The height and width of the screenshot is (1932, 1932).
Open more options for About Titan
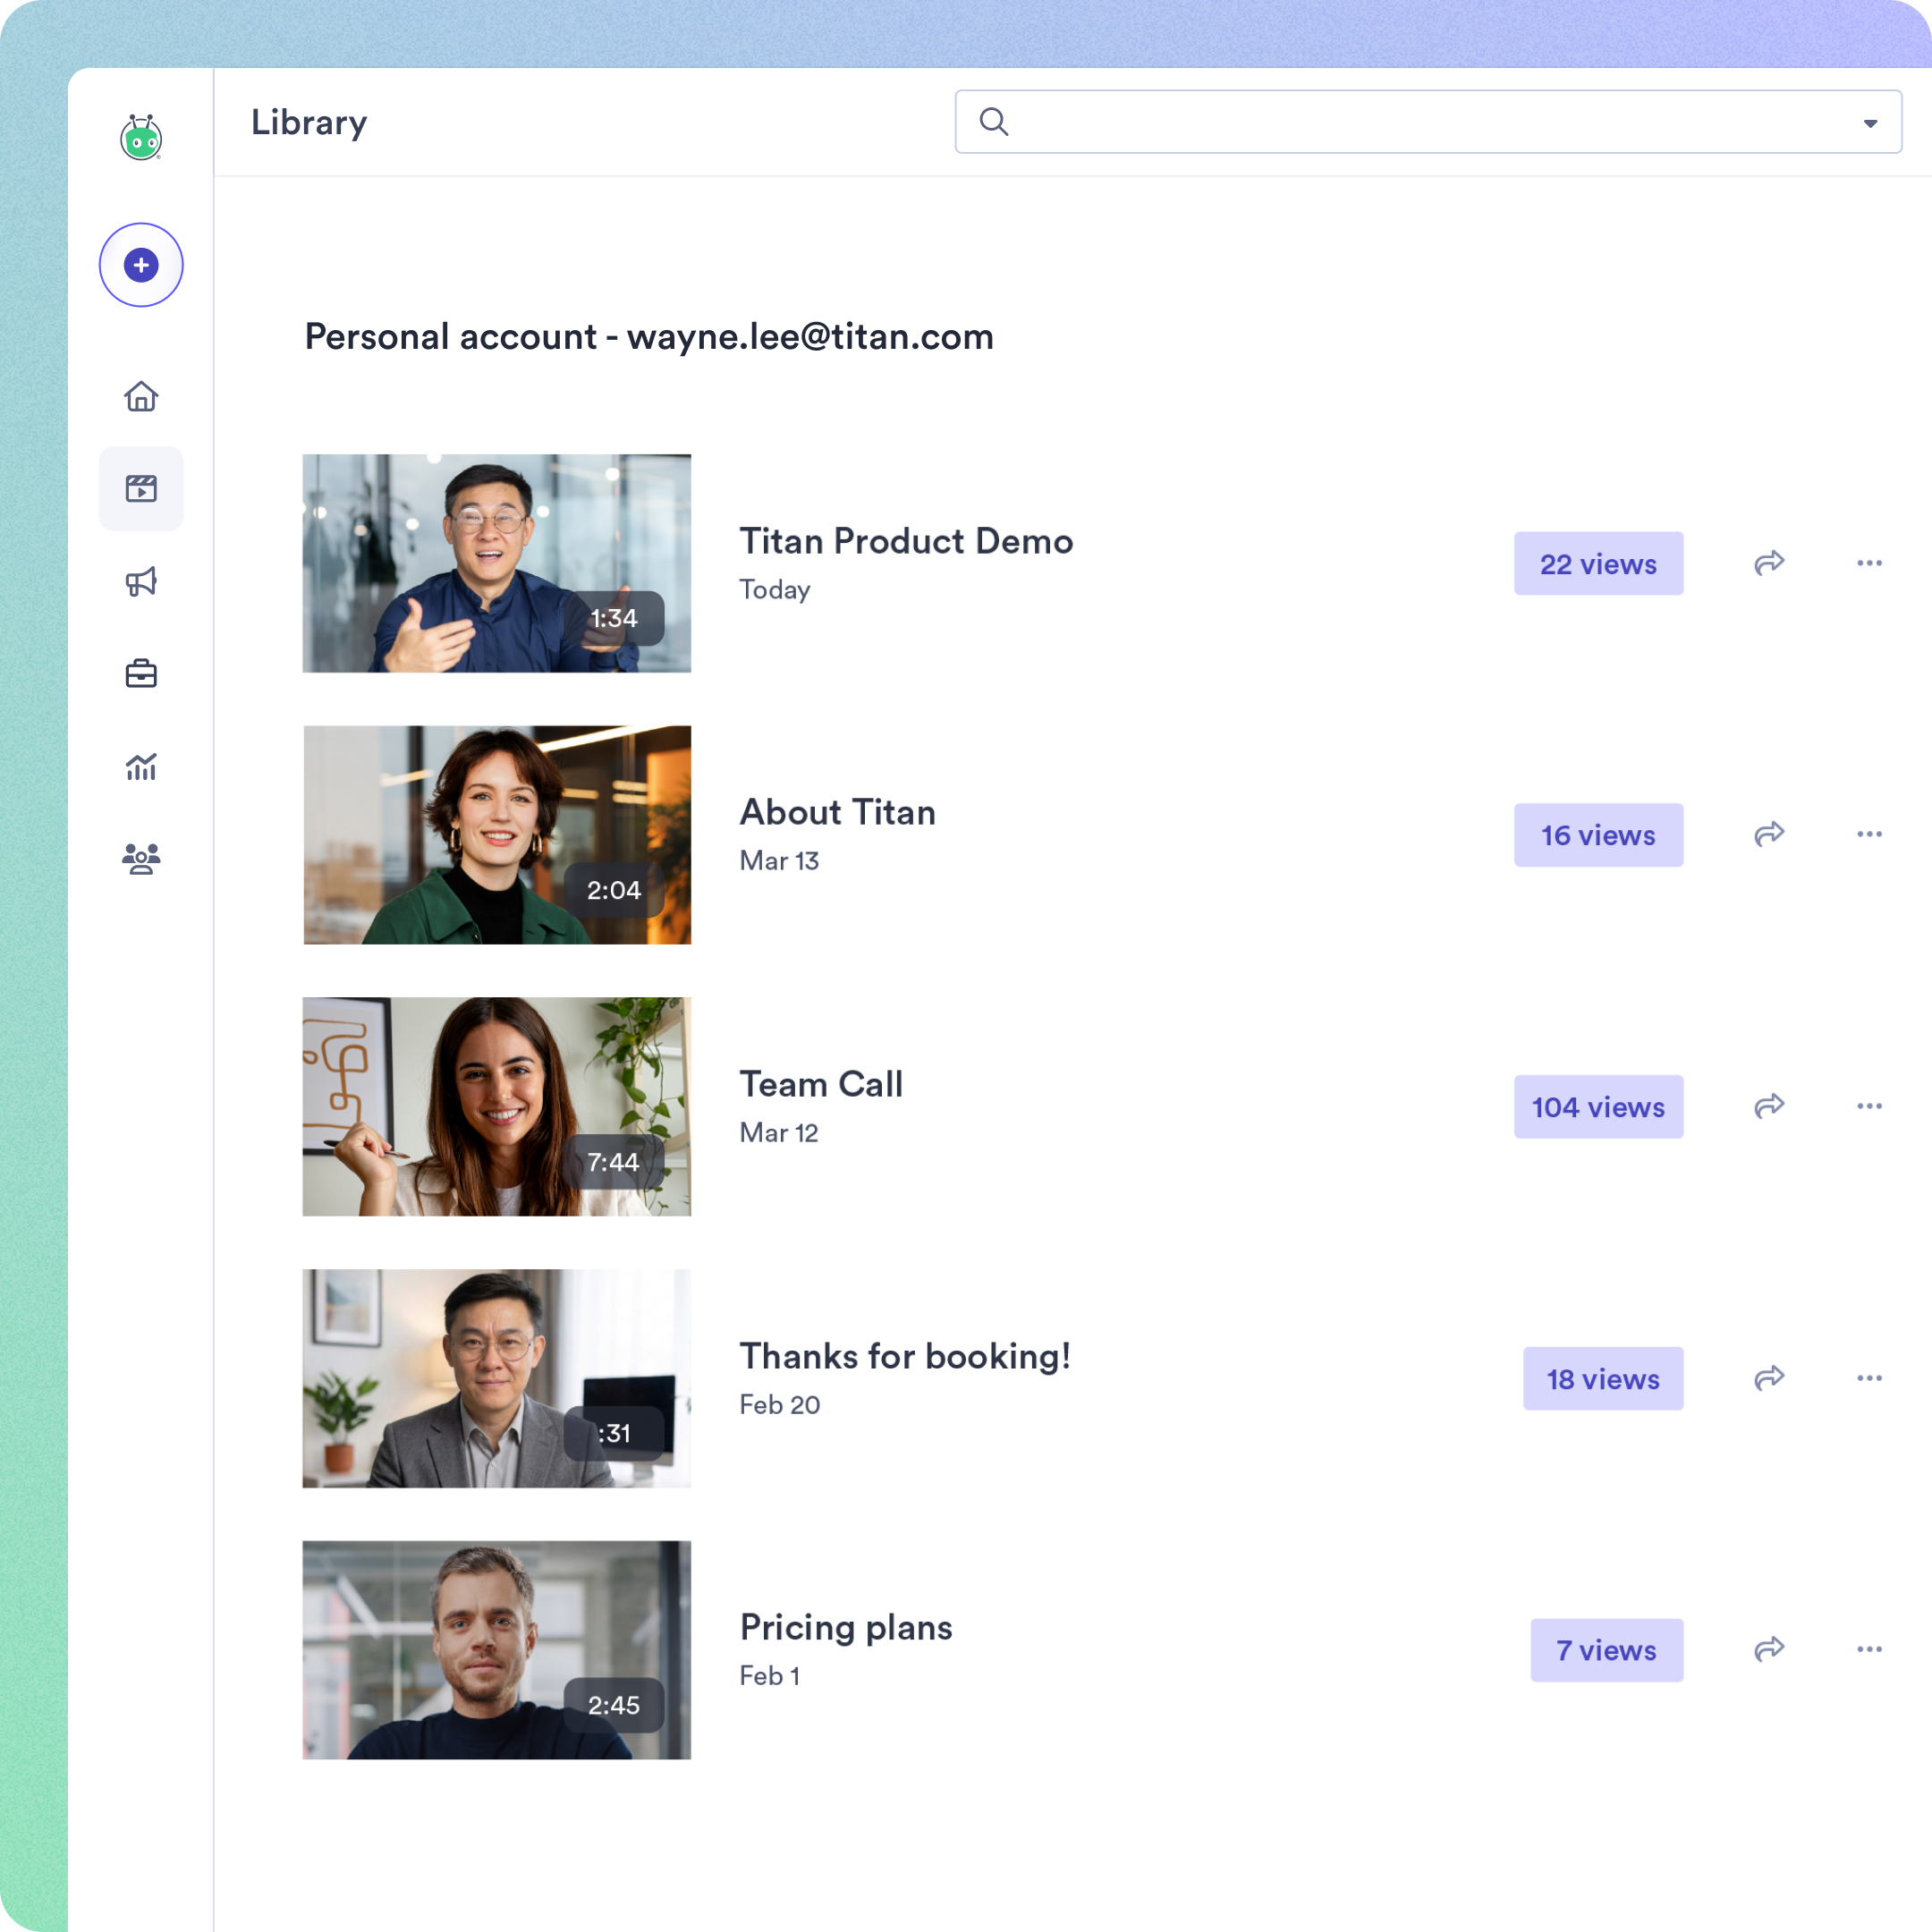(x=1869, y=834)
